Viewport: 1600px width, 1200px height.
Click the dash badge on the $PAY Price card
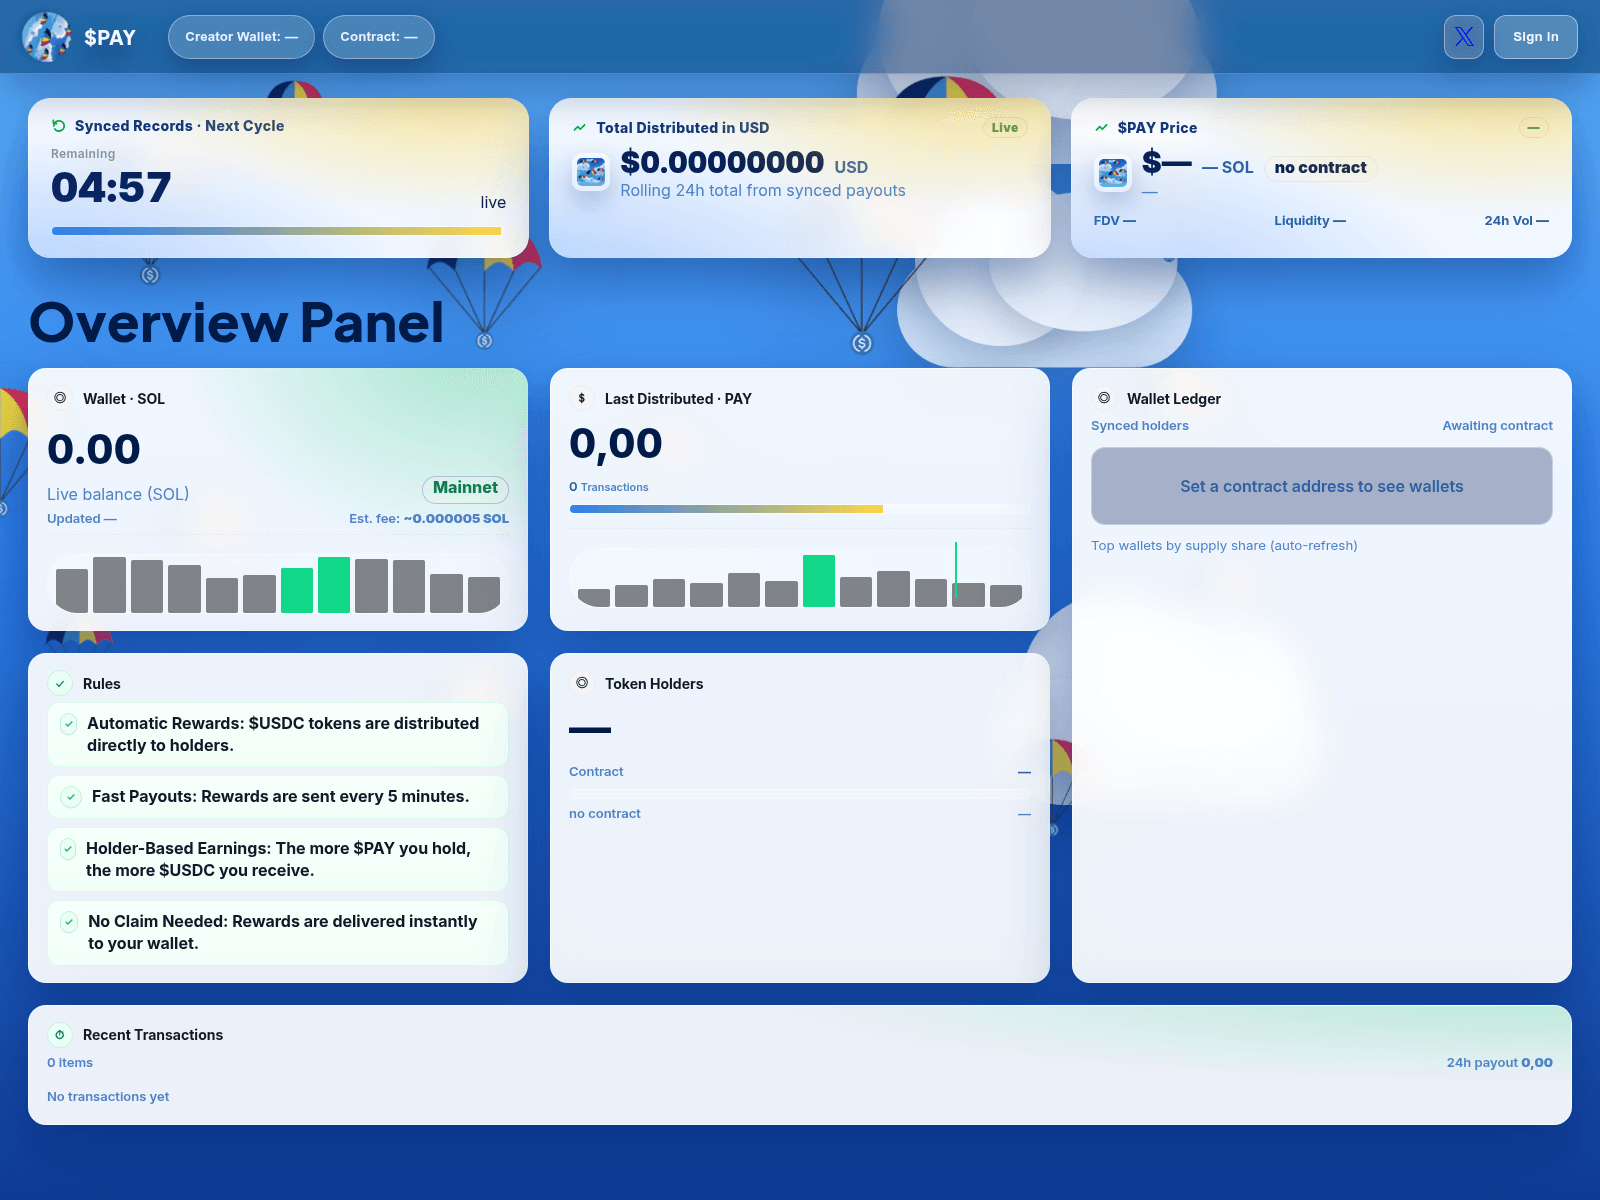coord(1533,128)
